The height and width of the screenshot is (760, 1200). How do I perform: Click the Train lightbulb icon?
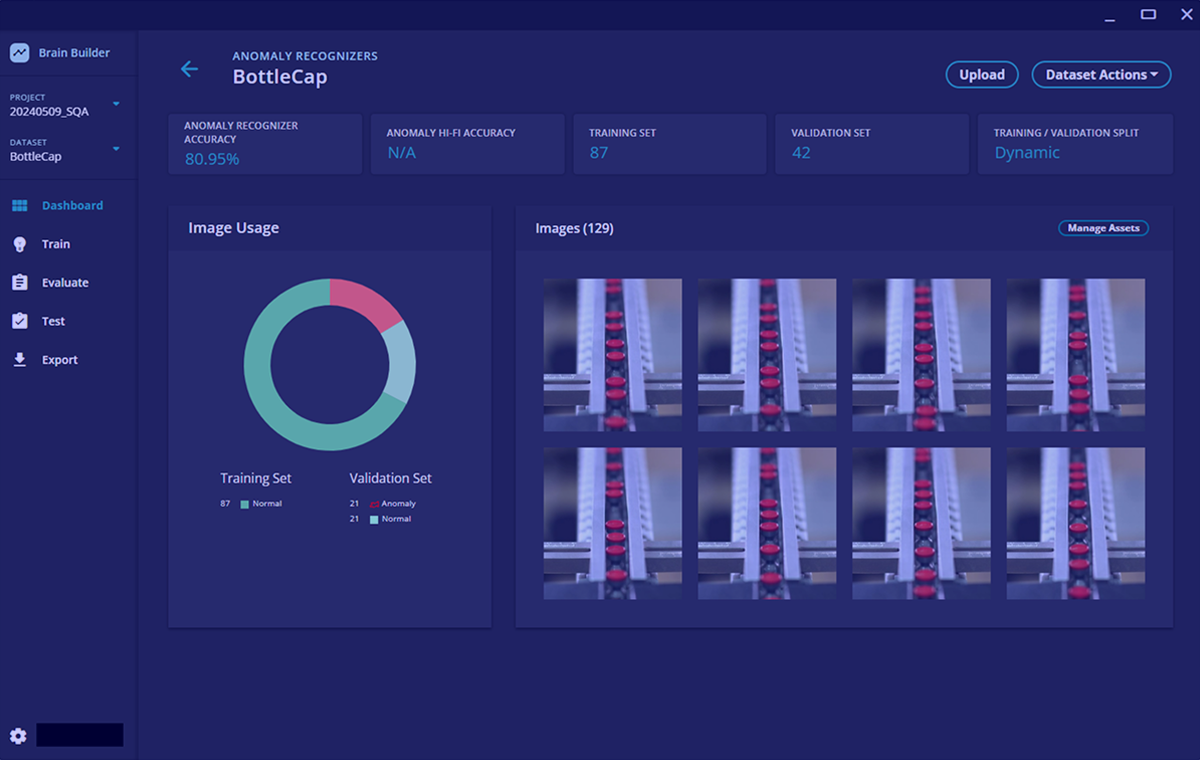pos(19,244)
